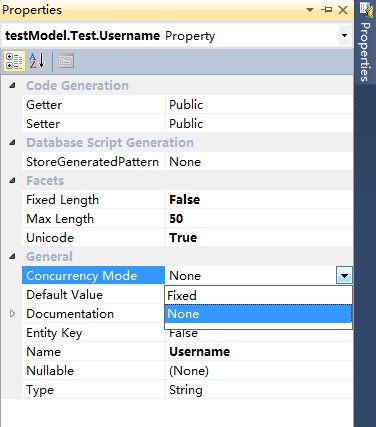Click the Setter value Public
376x427 pixels.
[x=186, y=124]
